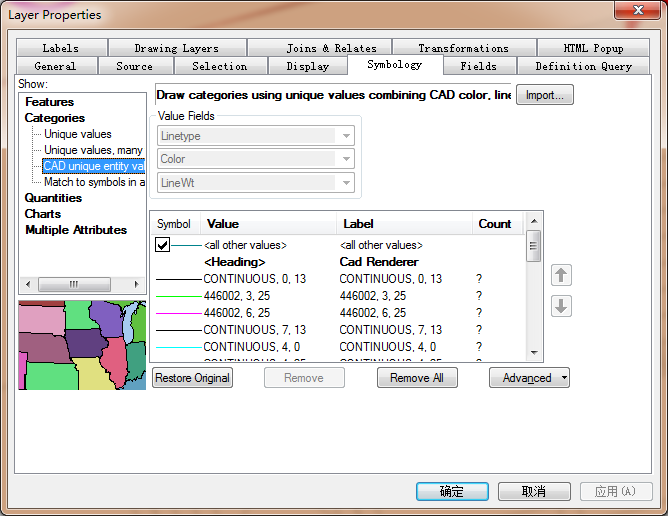Click the Remove All button
Image resolution: width=668 pixels, height=516 pixels.
pos(417,378)
